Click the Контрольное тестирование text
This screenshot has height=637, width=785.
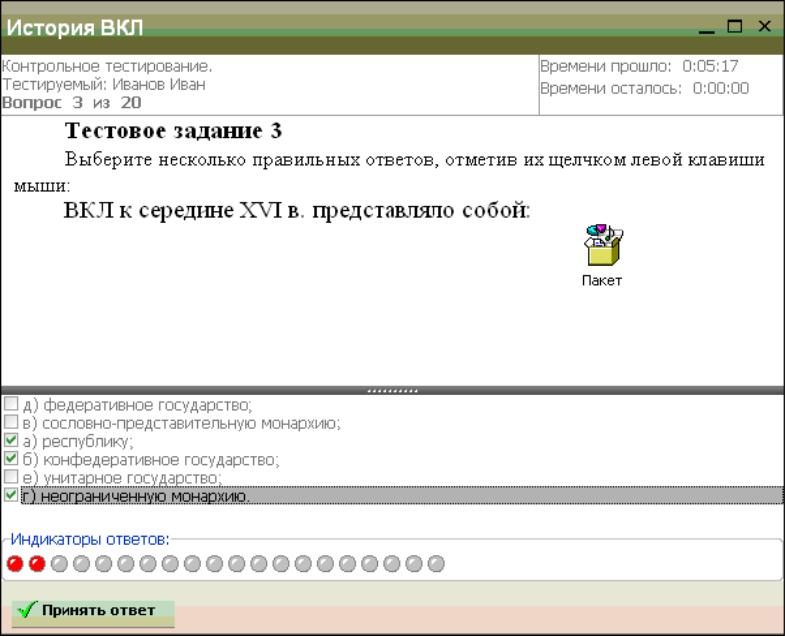107,66
